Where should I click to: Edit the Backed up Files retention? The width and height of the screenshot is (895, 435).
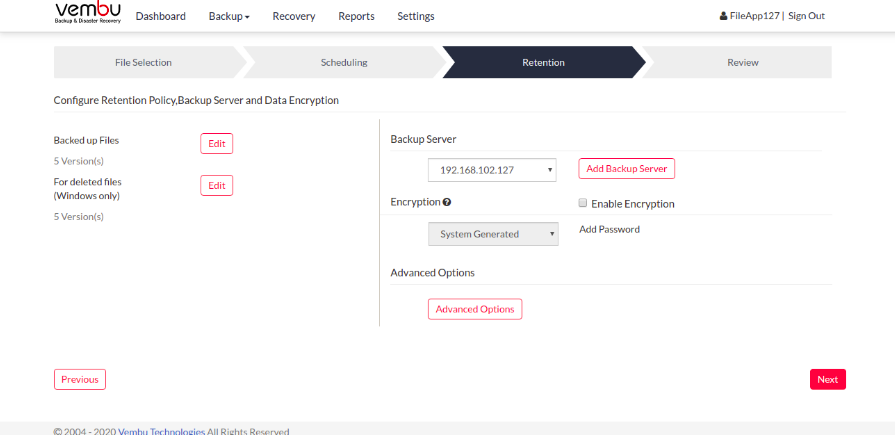[x=216, y=144]
